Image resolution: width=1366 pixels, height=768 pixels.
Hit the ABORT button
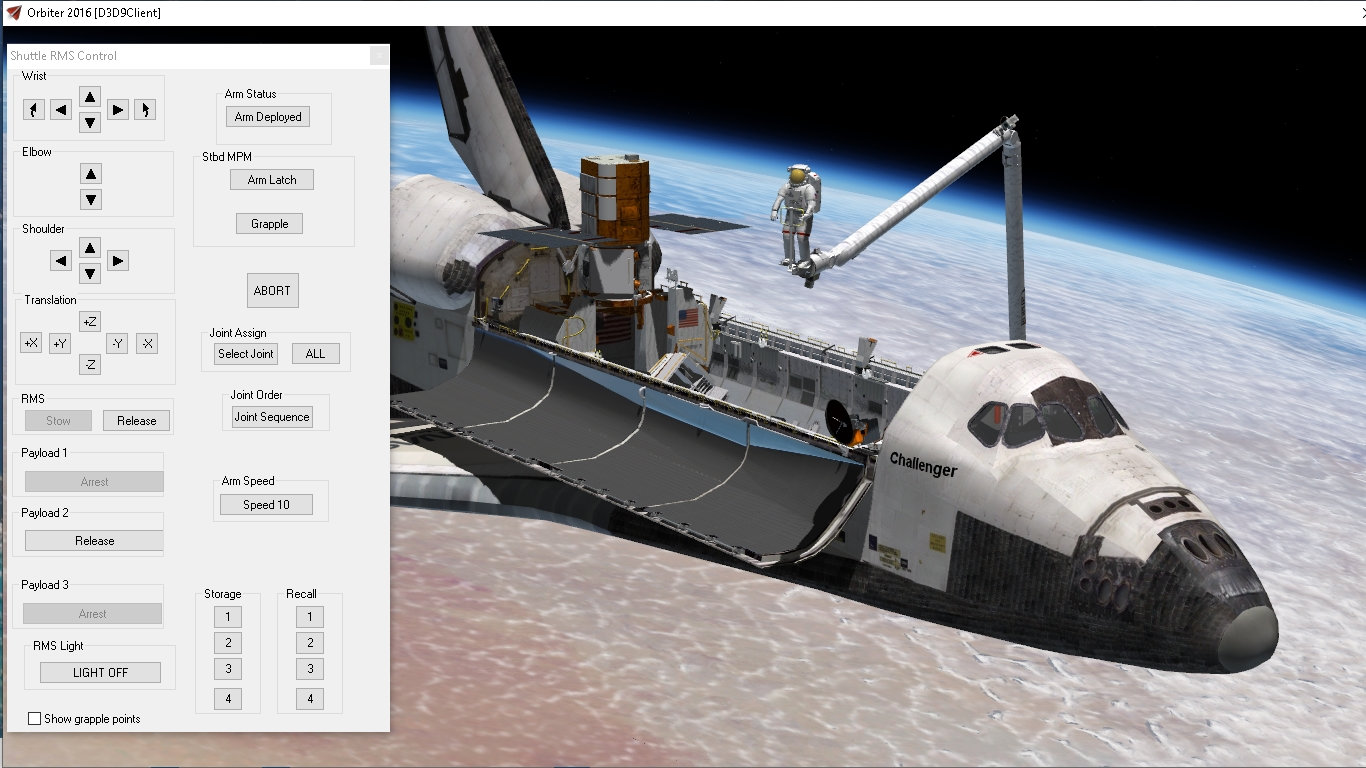(x=272, y=291)
